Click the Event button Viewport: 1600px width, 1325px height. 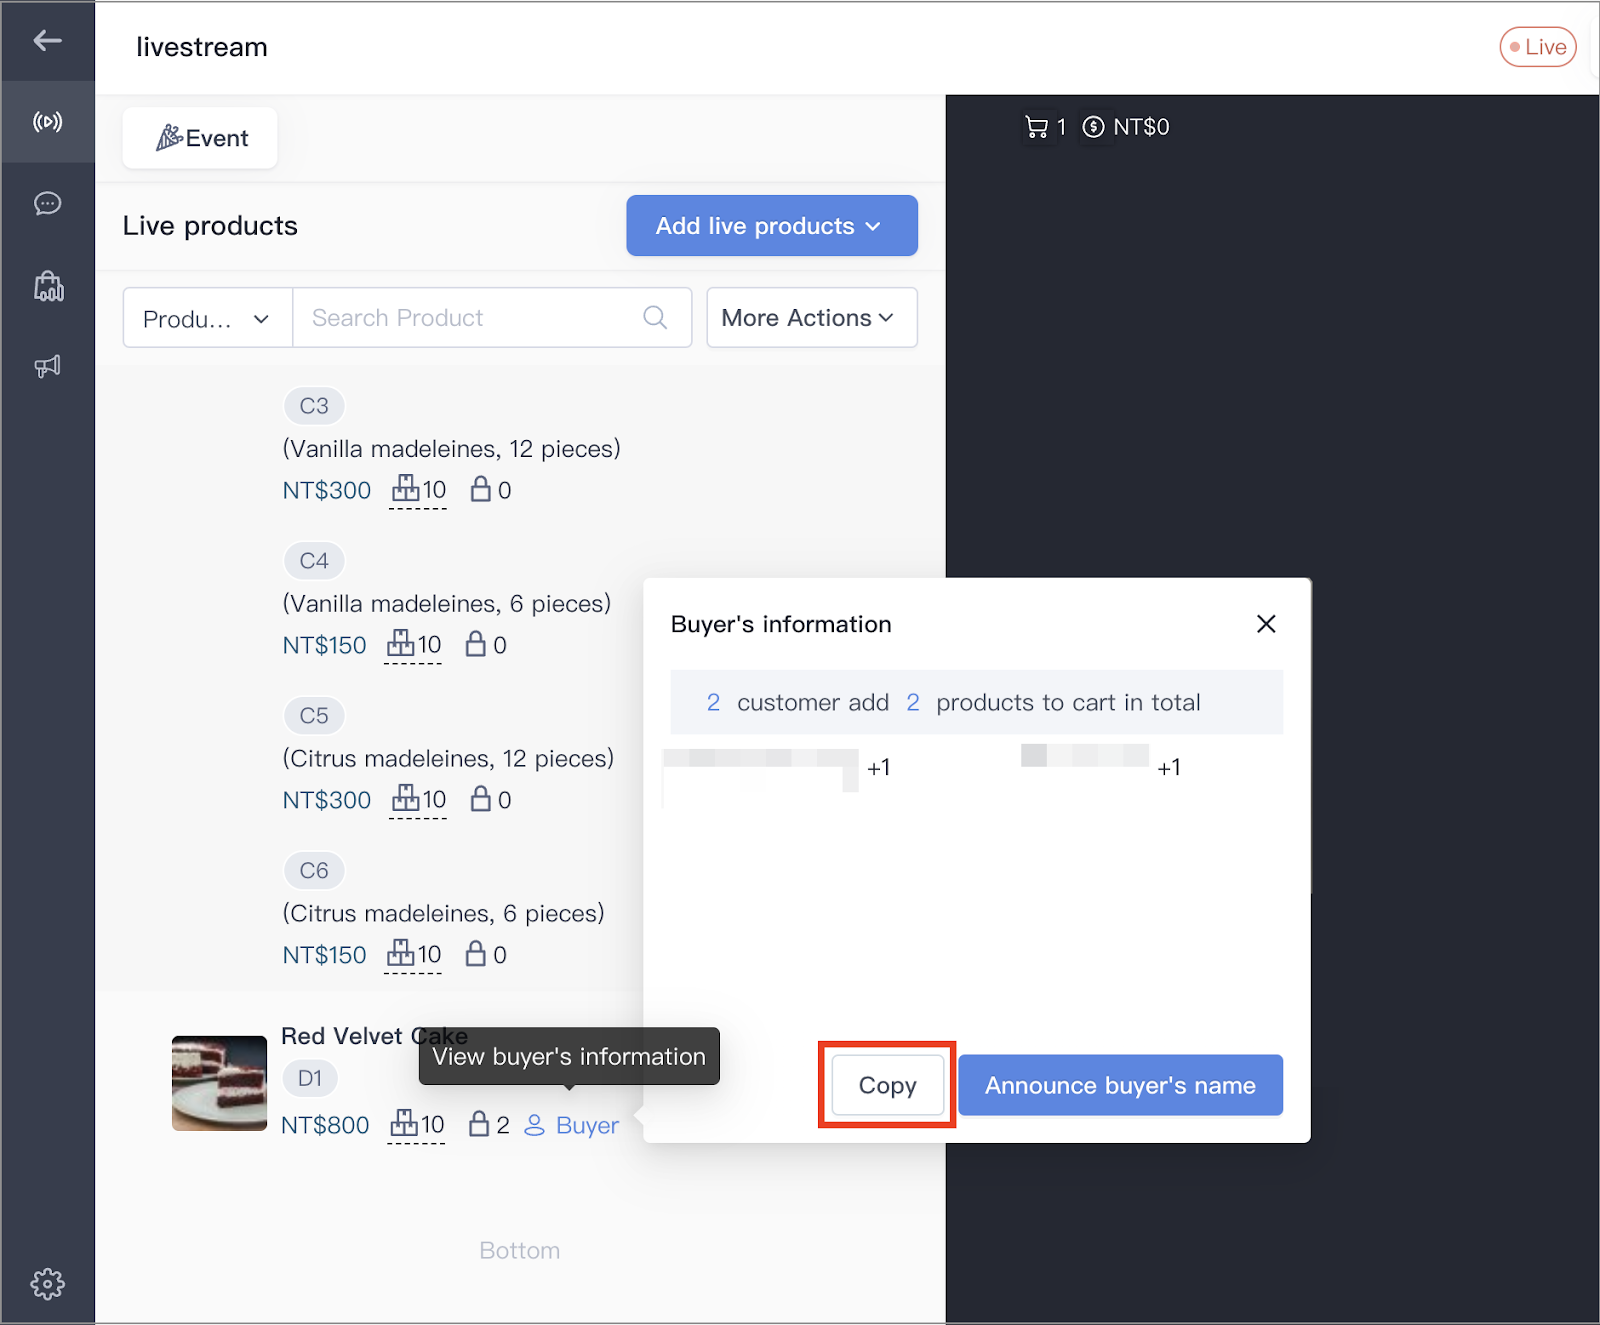tap(199, 138)
